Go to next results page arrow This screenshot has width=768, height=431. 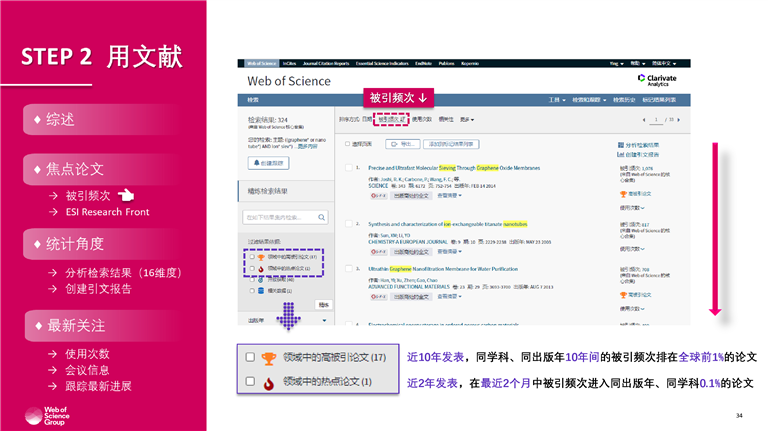tap(678, 120)
